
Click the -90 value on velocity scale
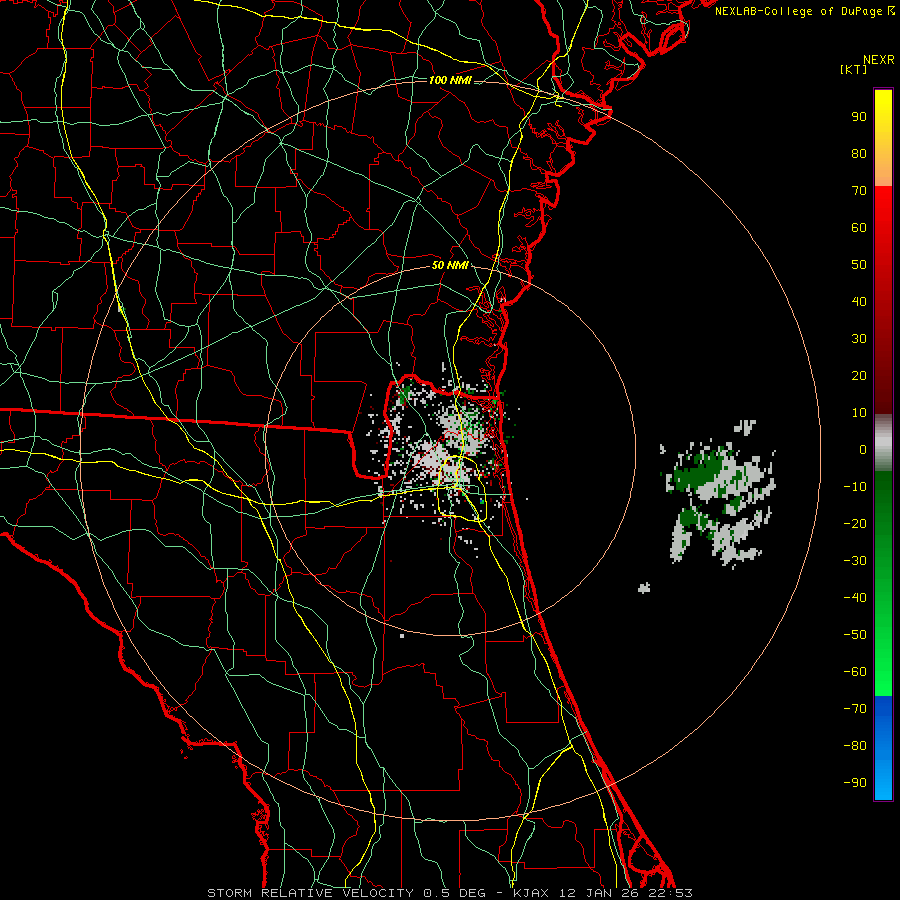(855, 783)
